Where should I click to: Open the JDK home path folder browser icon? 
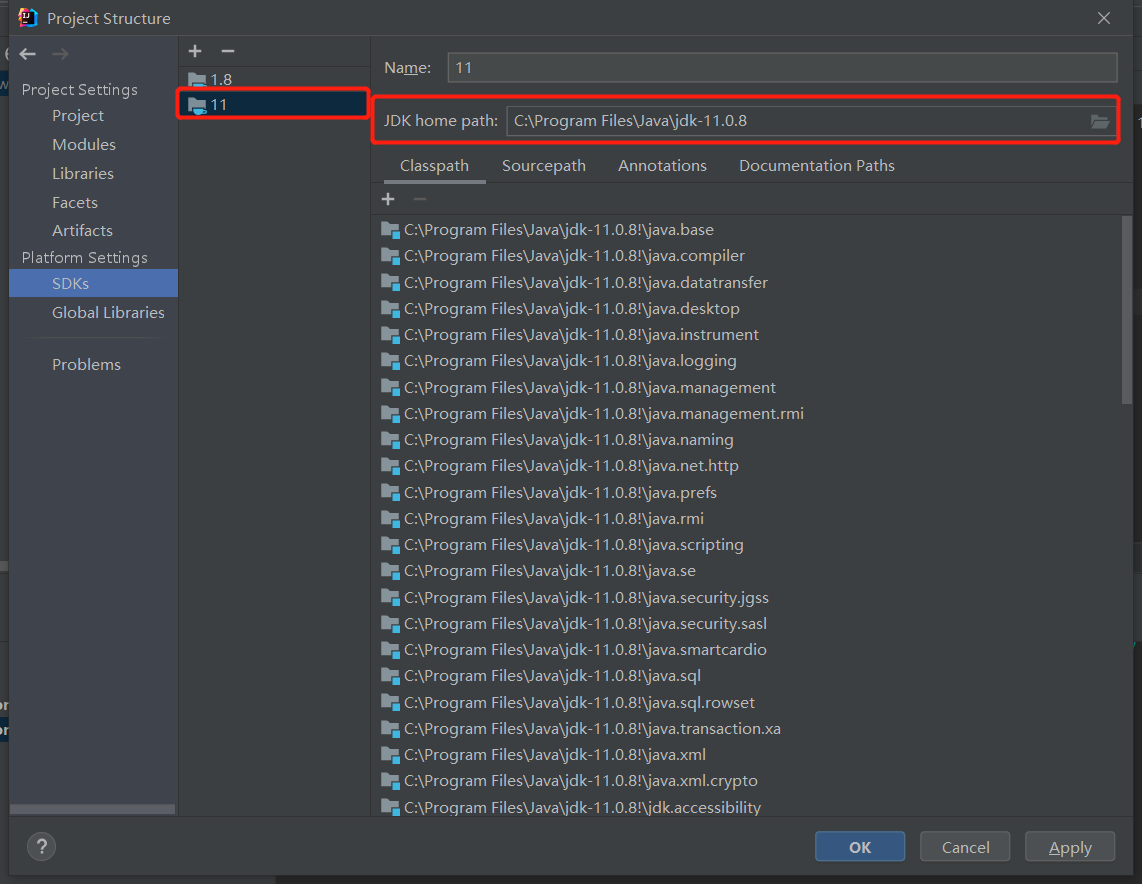coord(1100,121)
